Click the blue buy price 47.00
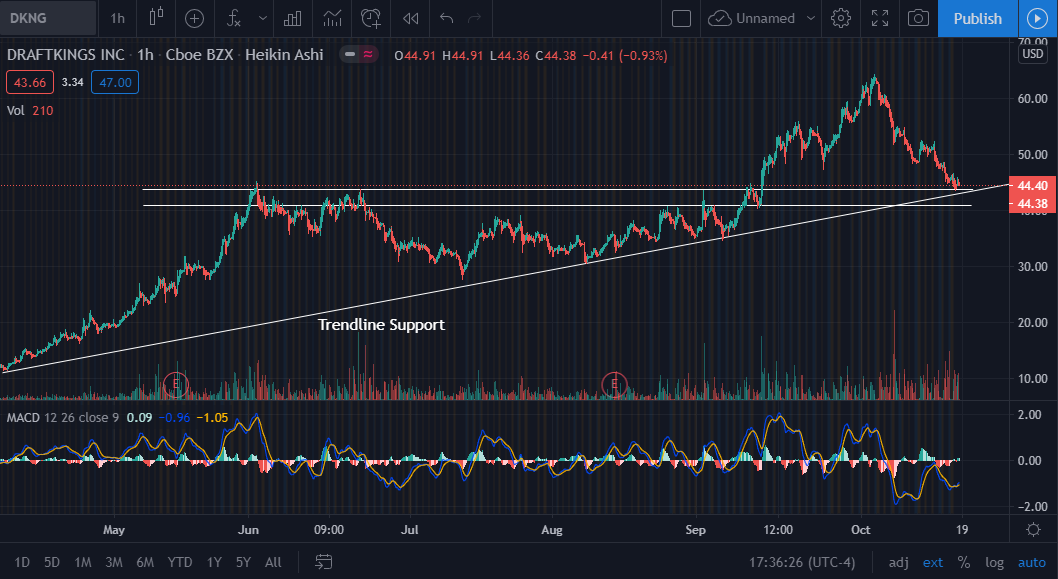Screen dimensions: 1058x579 (115, 82)
